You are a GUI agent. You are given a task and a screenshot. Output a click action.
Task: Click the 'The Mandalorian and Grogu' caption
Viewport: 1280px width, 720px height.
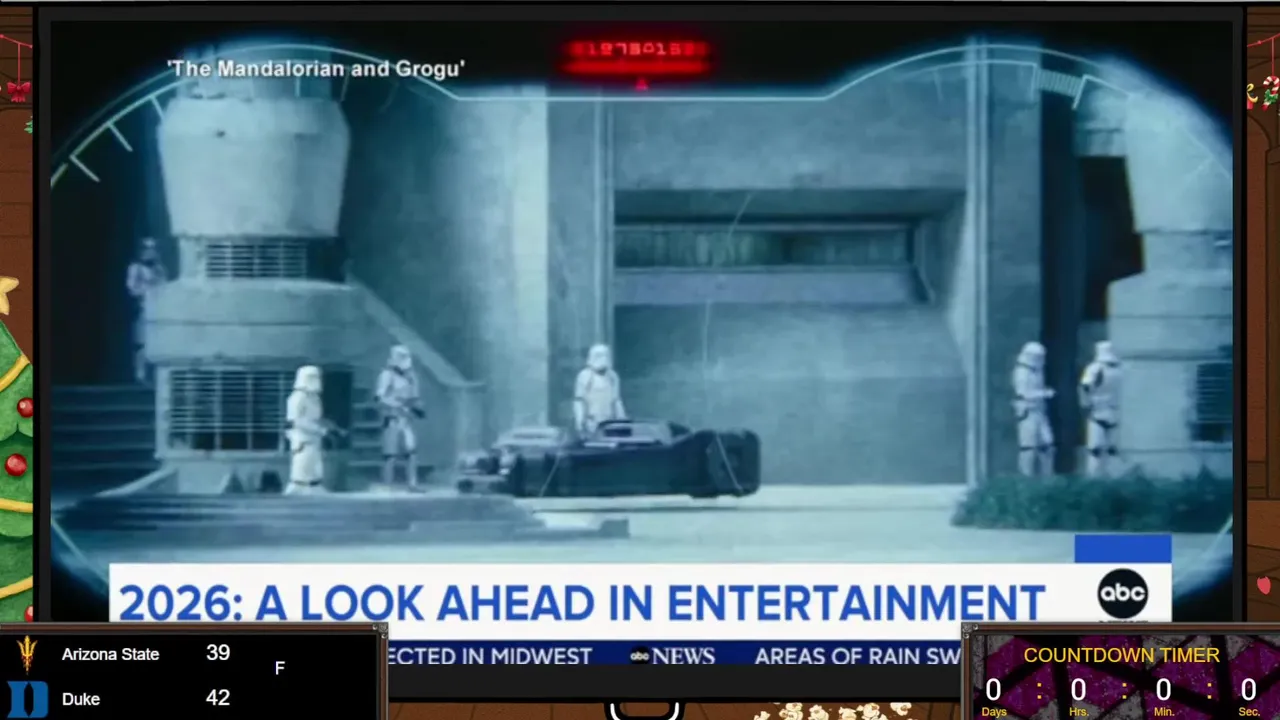[x=316, y=69]
